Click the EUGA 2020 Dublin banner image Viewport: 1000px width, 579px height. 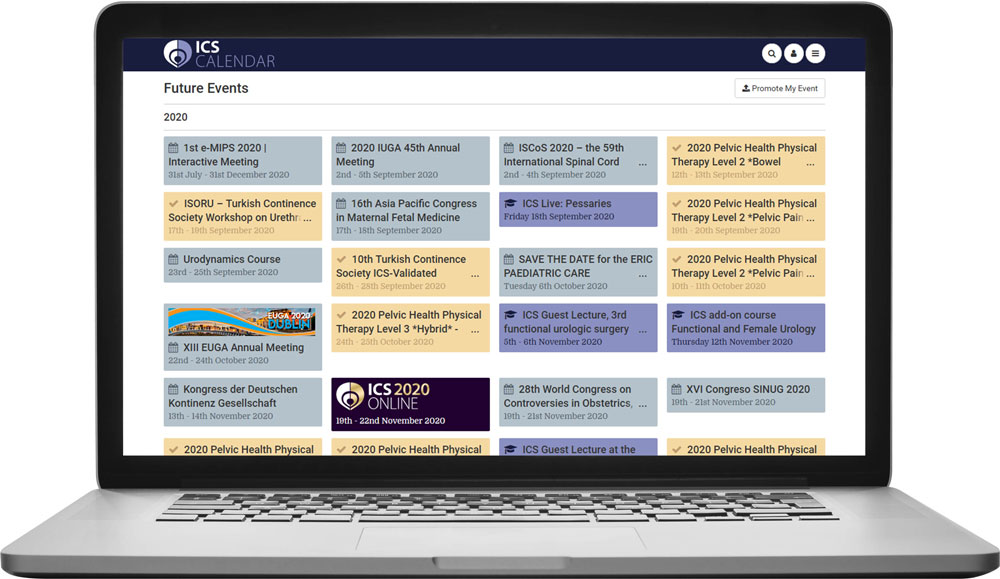click(x=242, y=321)
